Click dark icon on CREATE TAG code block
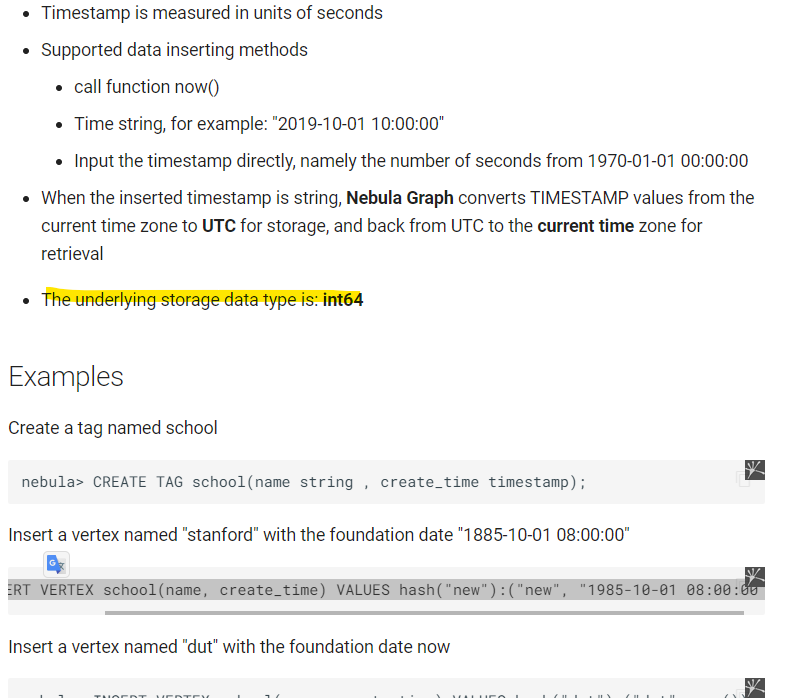Viewport: 791px width, 698px height. coord(755,470)
